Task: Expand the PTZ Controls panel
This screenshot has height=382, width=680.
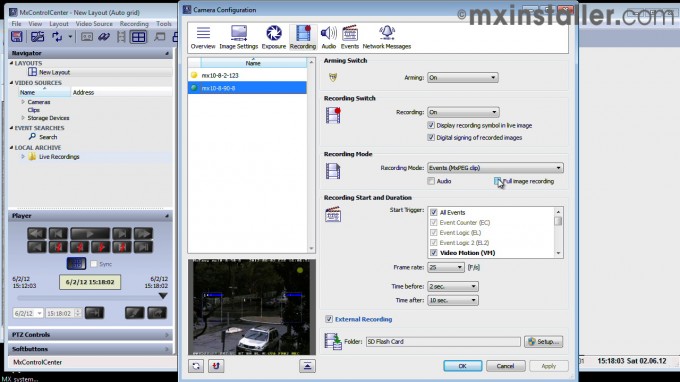Action: (90, 335)
